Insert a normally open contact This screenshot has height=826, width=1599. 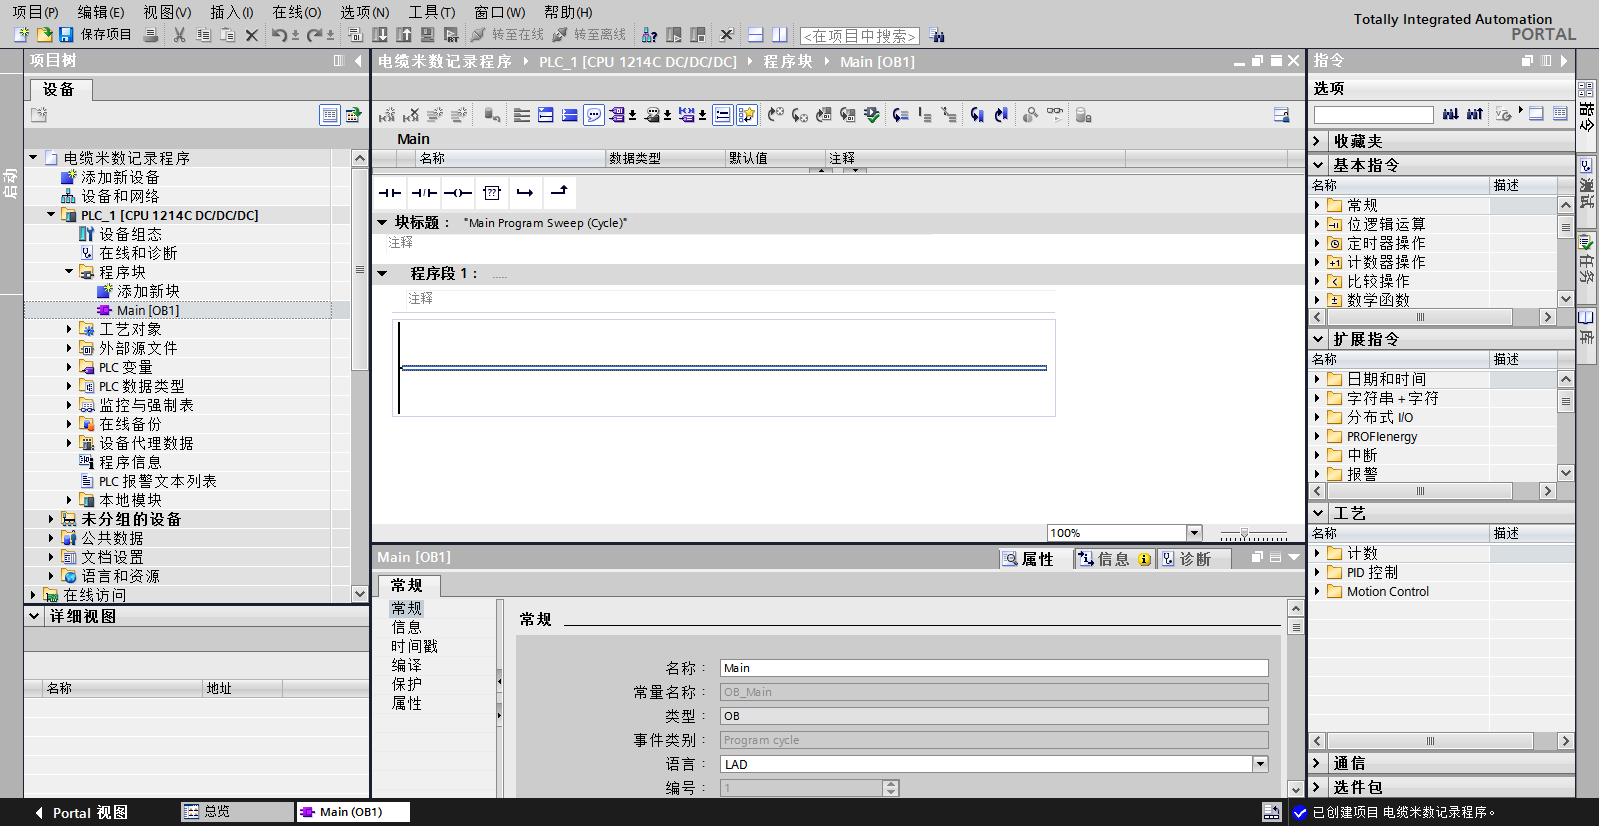pos(390,193)
